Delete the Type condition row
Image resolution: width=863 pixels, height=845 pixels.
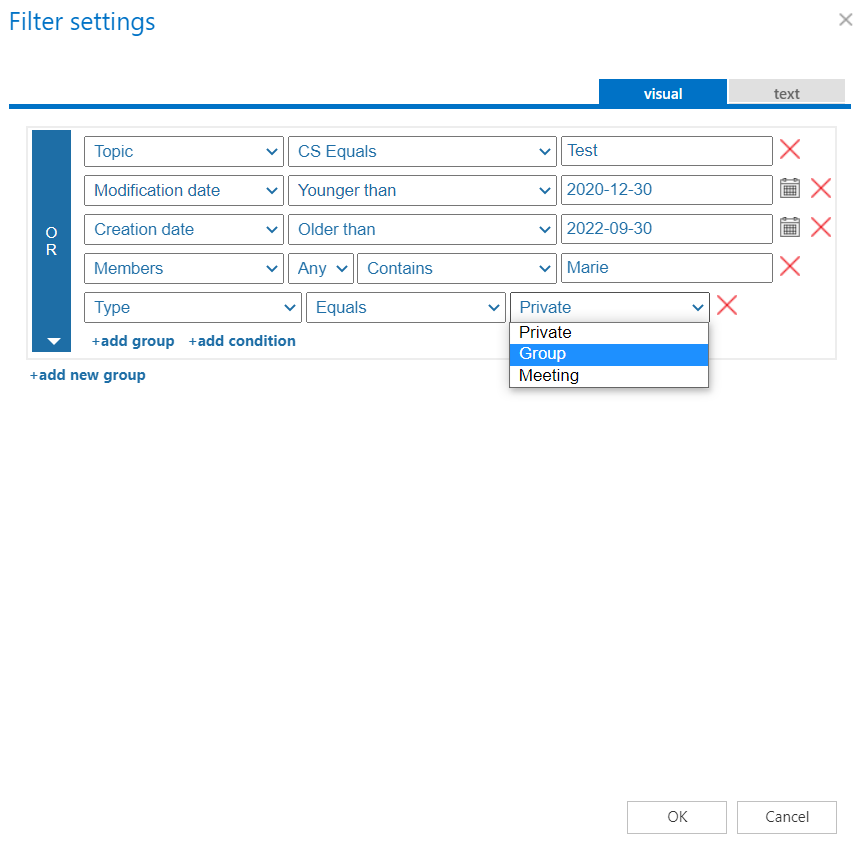pyautogui.click(x=727, y=306)
